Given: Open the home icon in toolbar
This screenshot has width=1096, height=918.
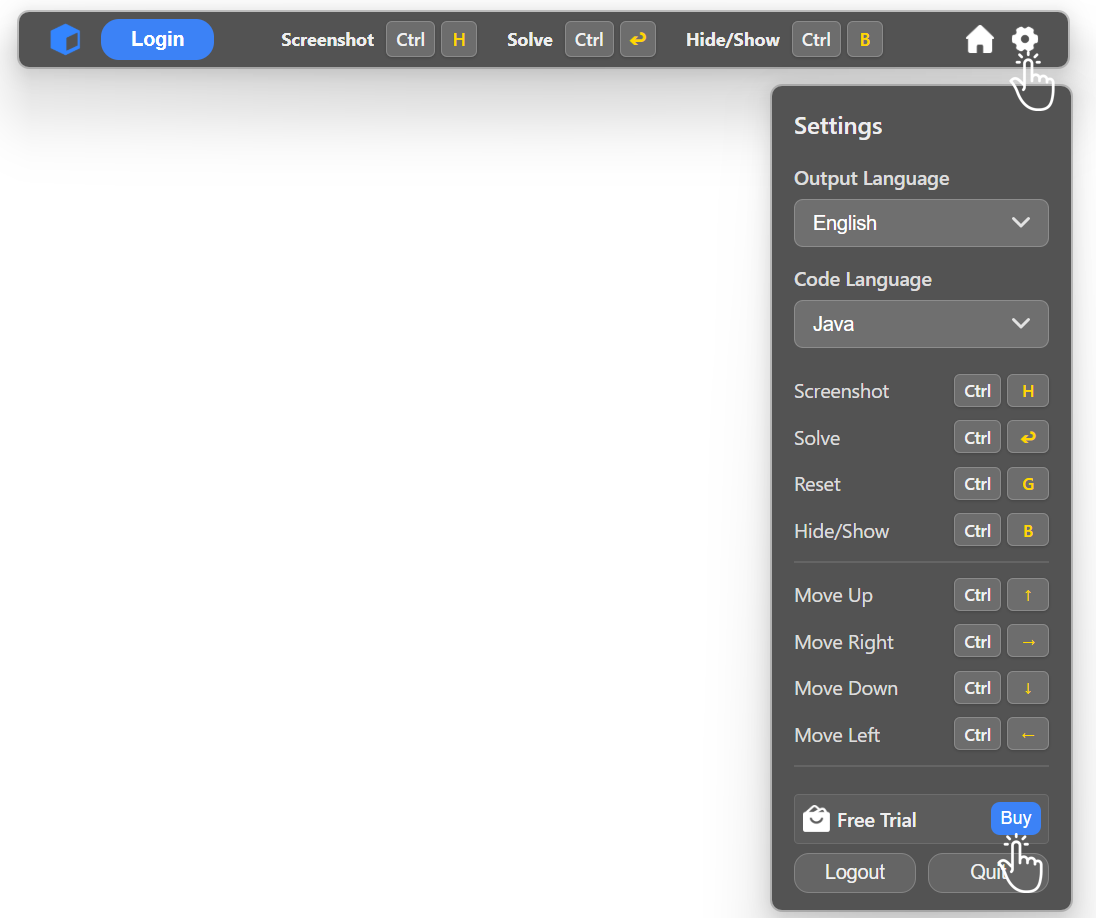Looking at the screenshot, I should pyautogui.click(x=979, y=40).
